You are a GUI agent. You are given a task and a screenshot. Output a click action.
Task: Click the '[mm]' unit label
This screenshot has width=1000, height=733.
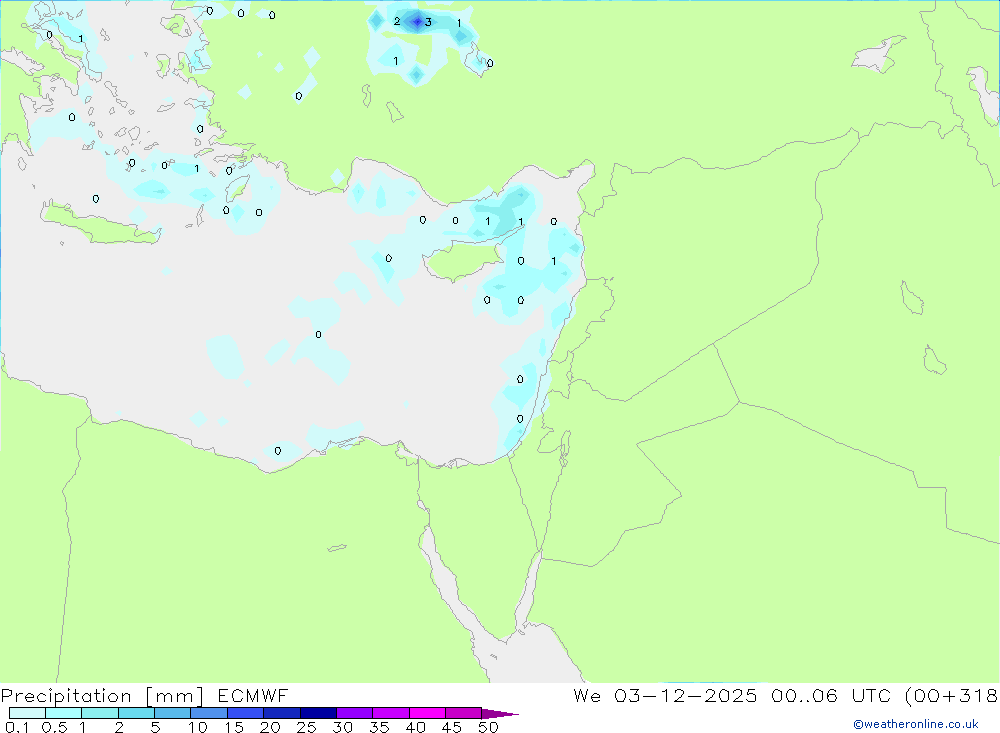[x=175, y=696]
